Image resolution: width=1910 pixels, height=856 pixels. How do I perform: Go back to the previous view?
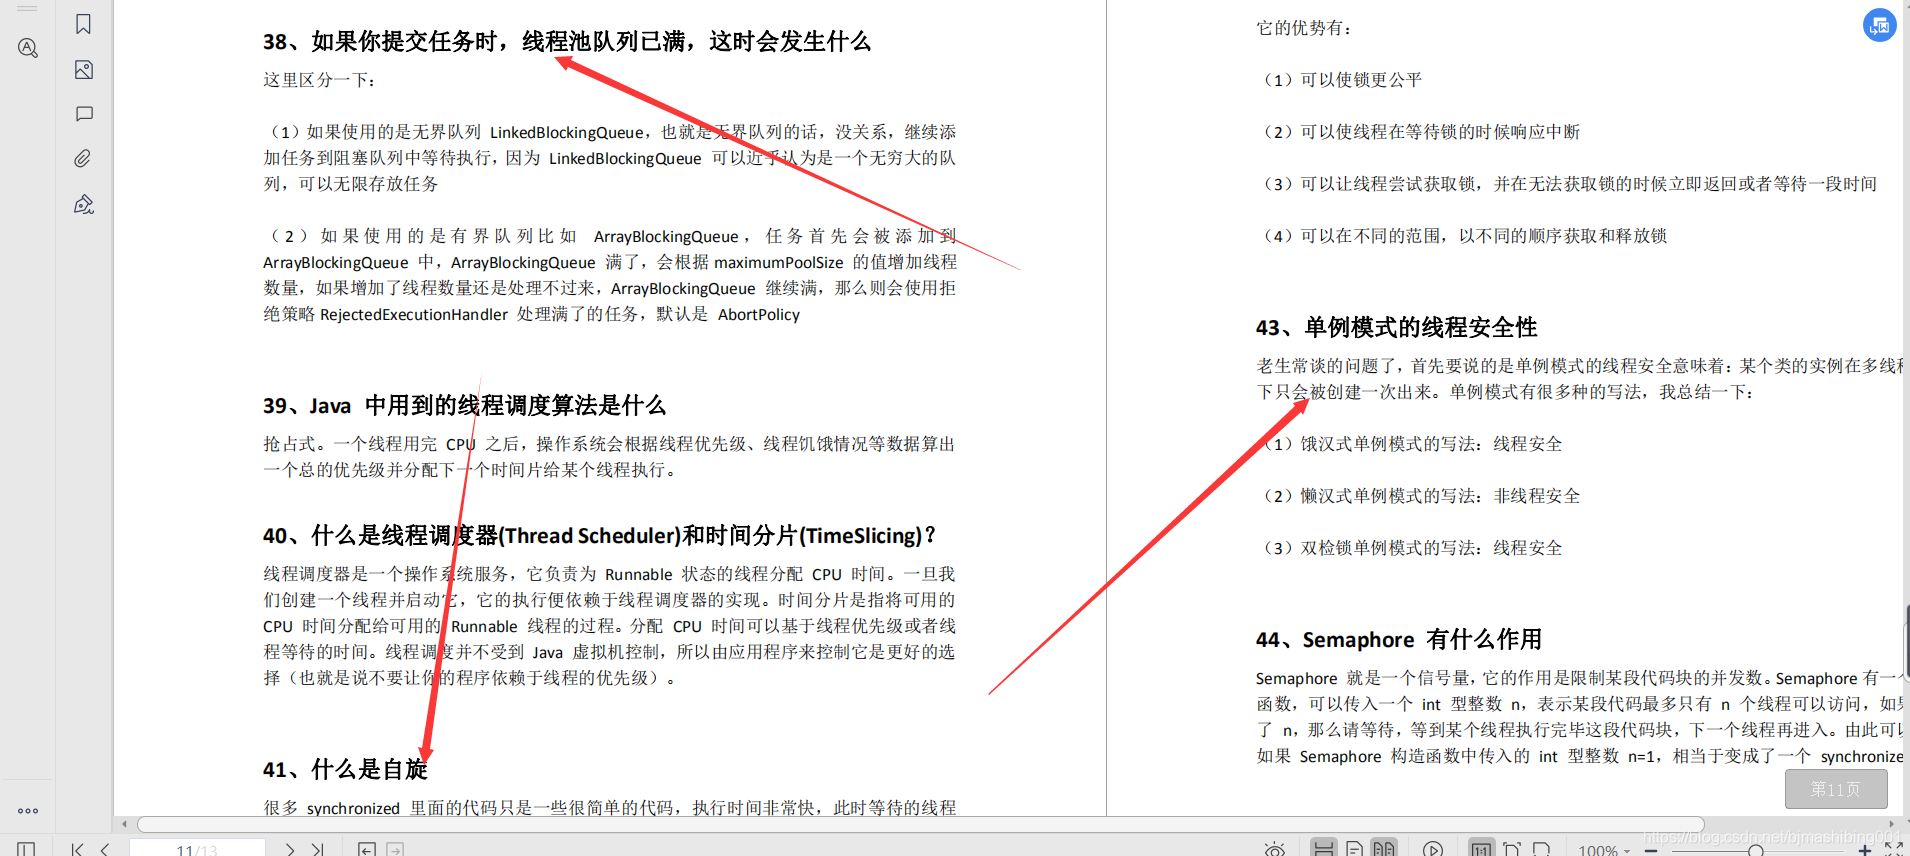367,849
